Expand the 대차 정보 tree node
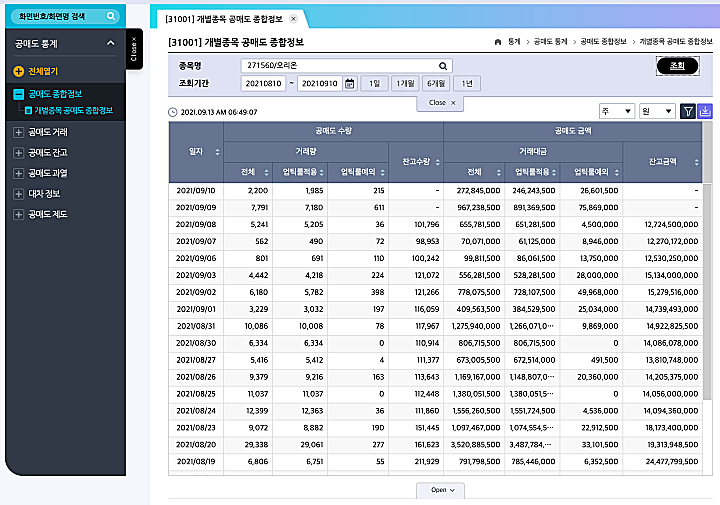This screenshot has height=505, width=720. click(18, 194)
